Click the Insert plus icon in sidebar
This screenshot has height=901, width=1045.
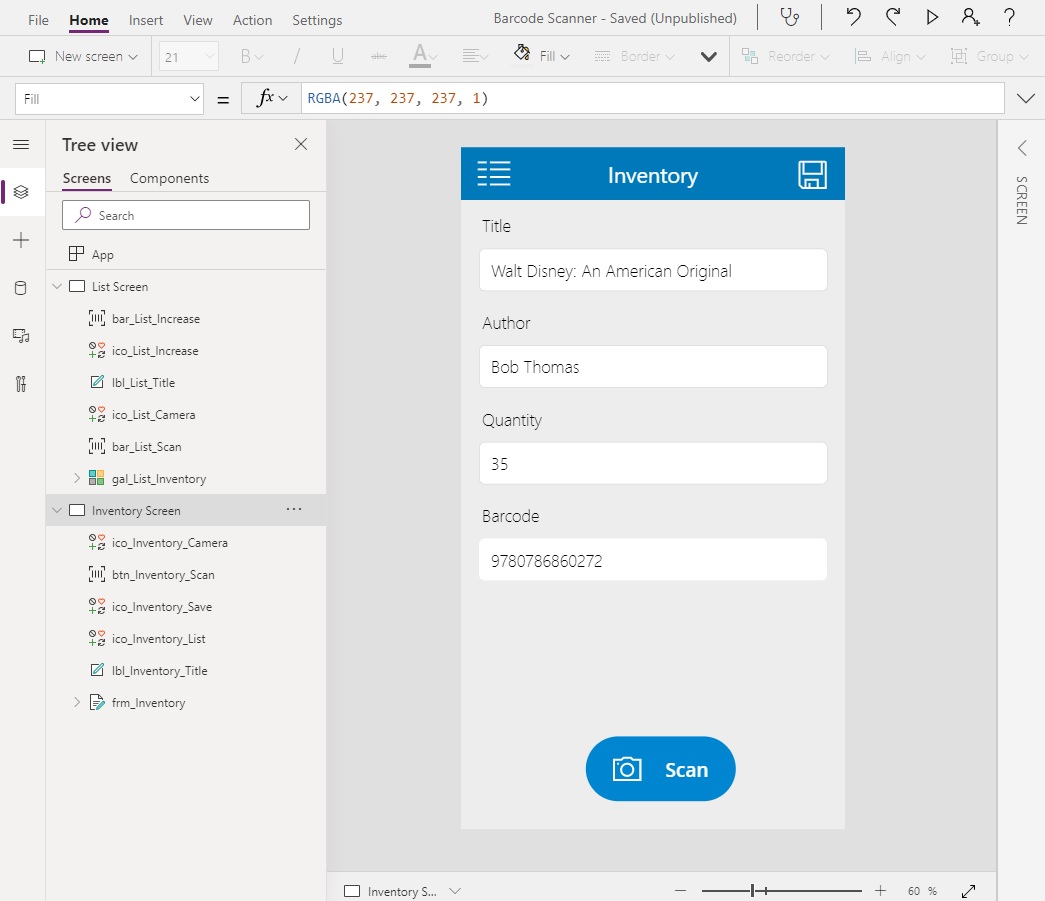pos(21,241)
